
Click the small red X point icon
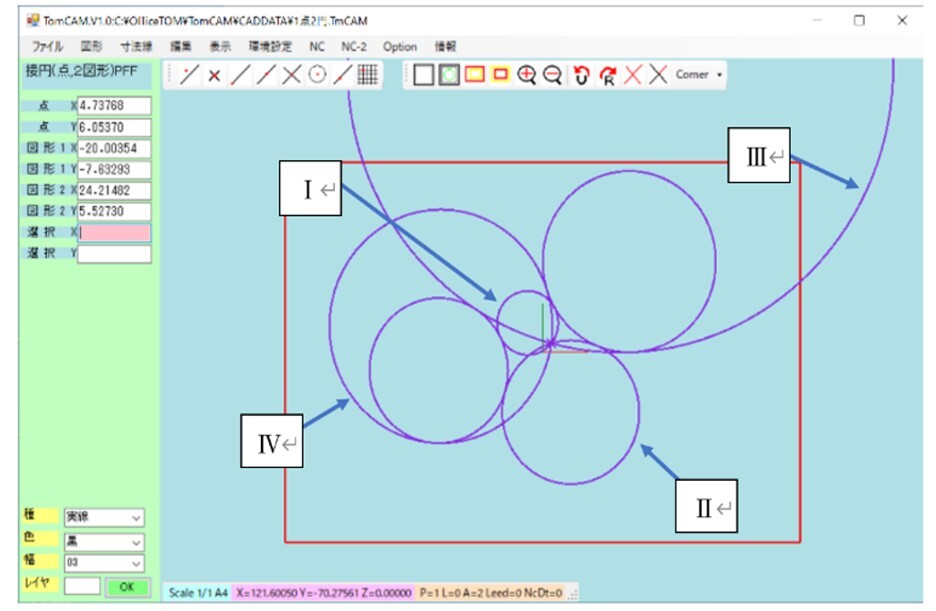point(214,77)
